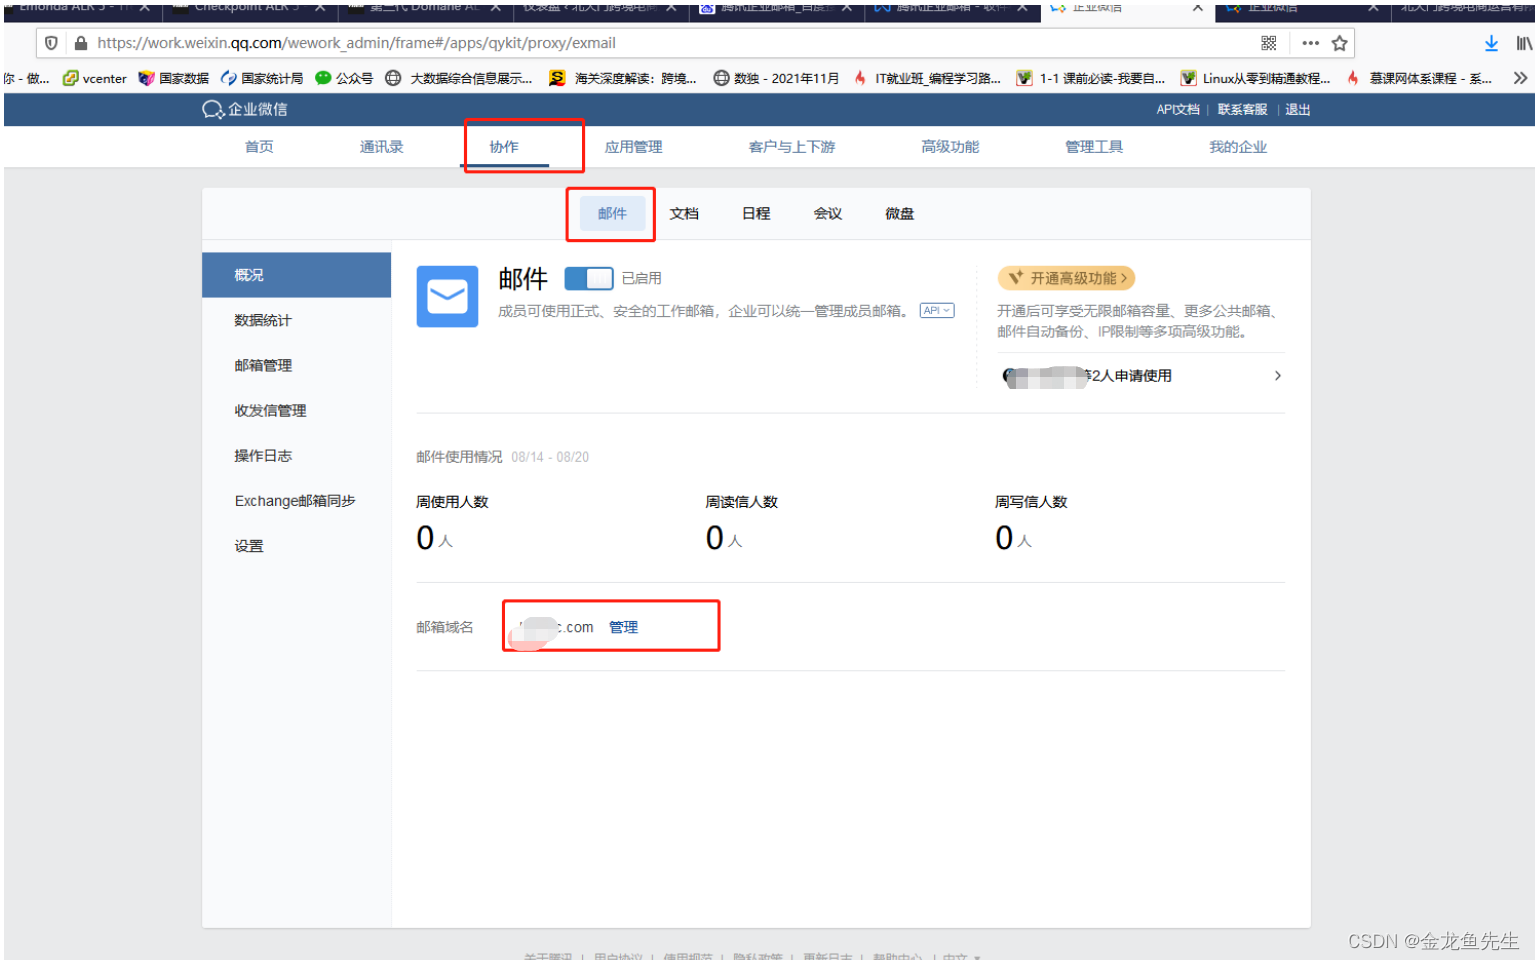Click the blue mail envelope icon
The image size is (1535, 960).
447,296
